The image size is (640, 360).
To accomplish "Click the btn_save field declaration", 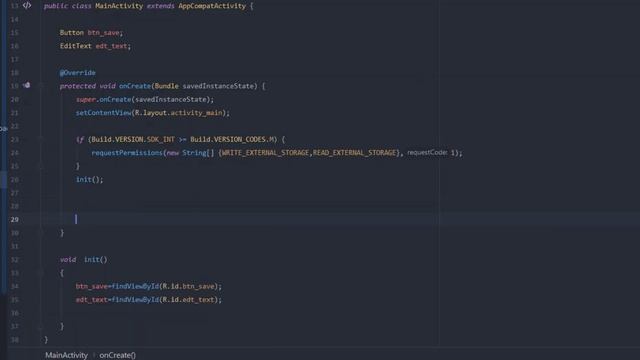I will 103,33.
